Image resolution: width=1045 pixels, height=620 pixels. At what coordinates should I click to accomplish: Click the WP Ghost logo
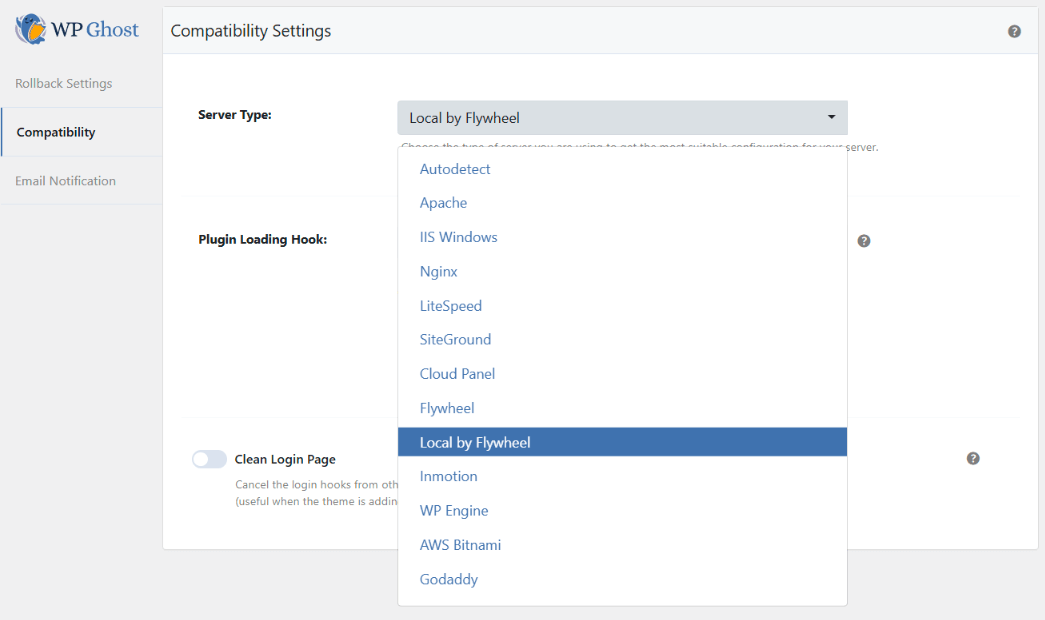click(x=77, y=30)
